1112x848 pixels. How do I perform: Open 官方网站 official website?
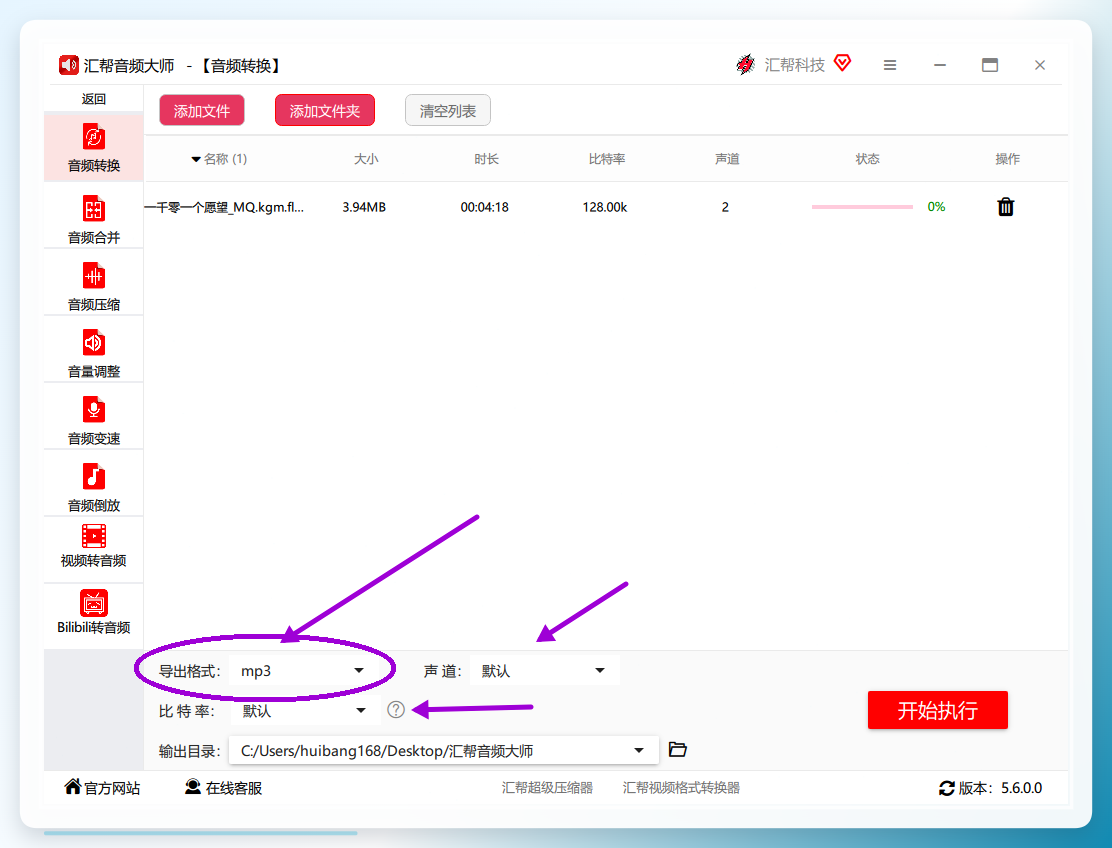pos(102,788)
